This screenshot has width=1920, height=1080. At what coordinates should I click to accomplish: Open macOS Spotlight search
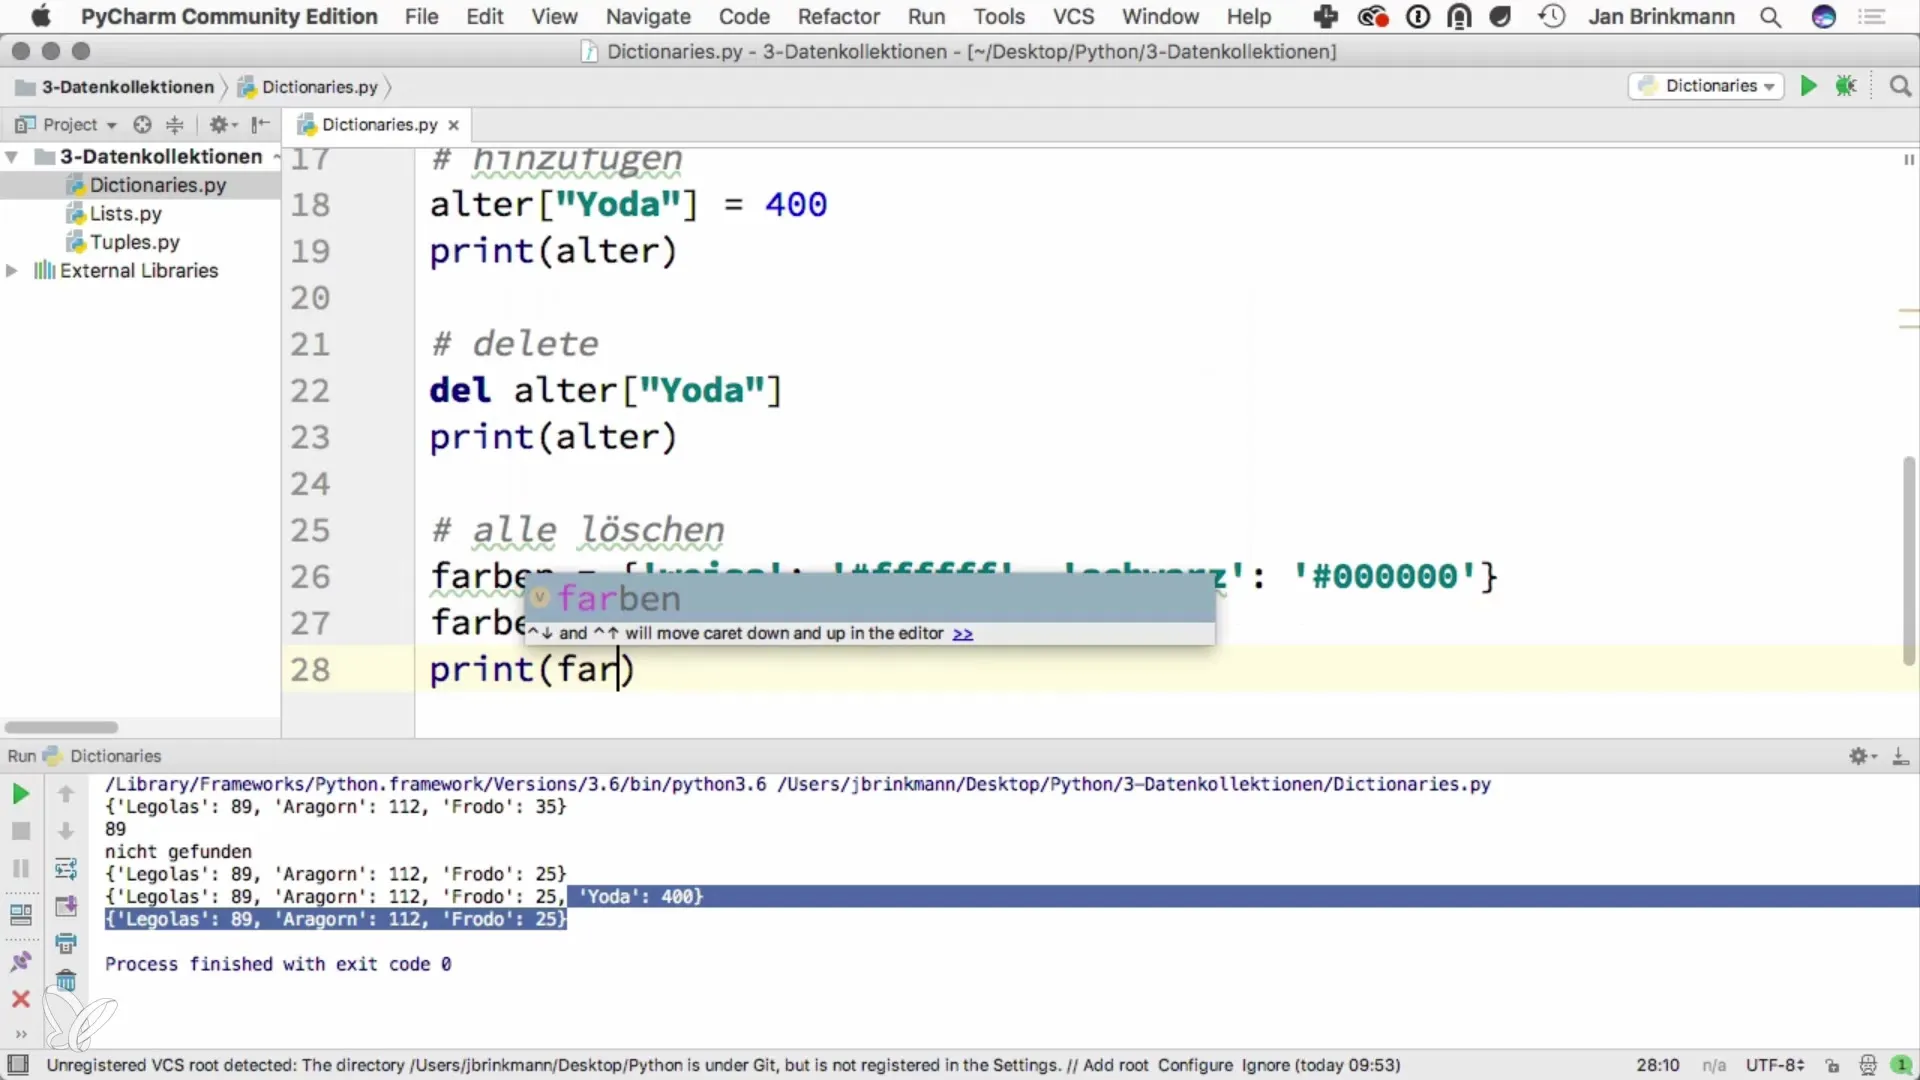1771,17
